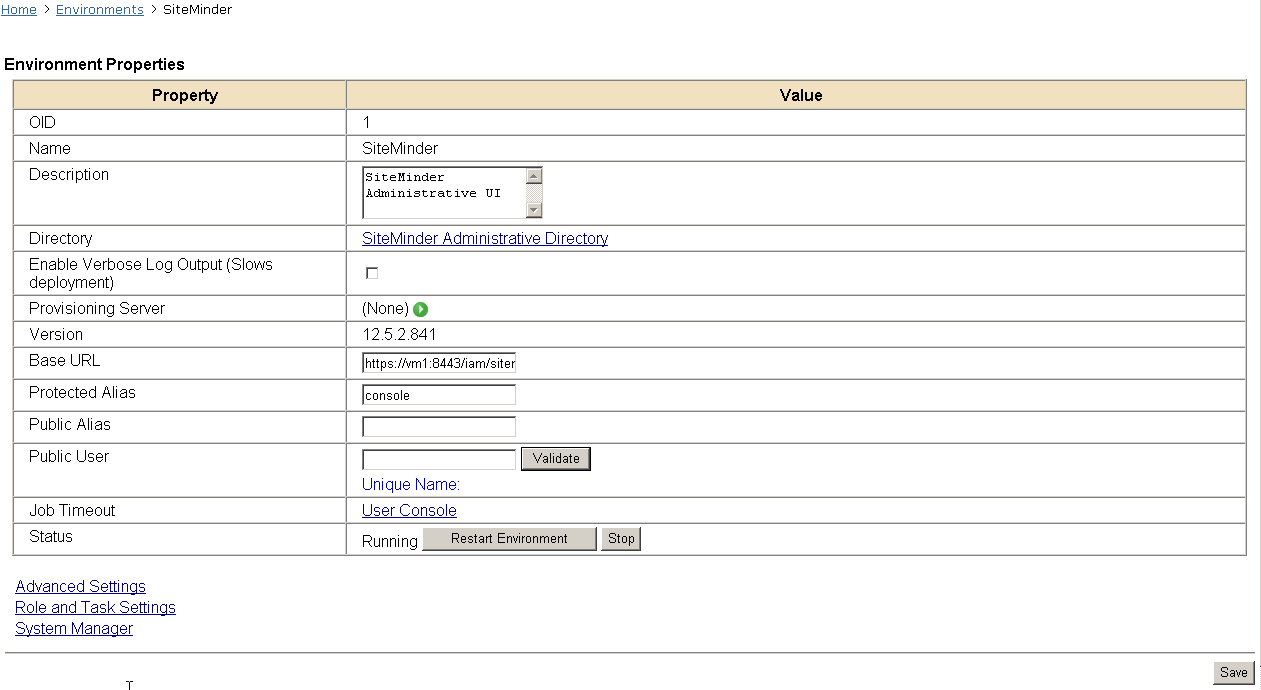
Task: Open the User Console link
Action: [x=409, y=510]
